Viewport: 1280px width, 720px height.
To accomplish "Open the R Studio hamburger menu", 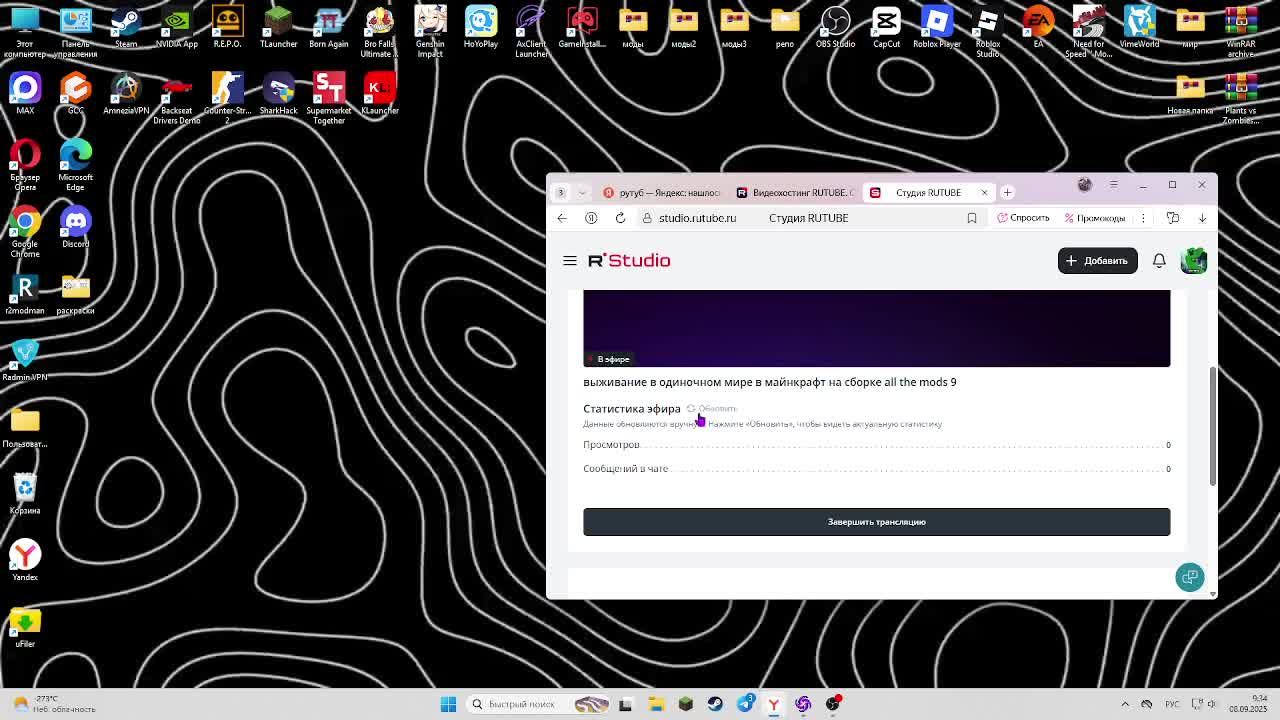I will [x=570, y=261].
